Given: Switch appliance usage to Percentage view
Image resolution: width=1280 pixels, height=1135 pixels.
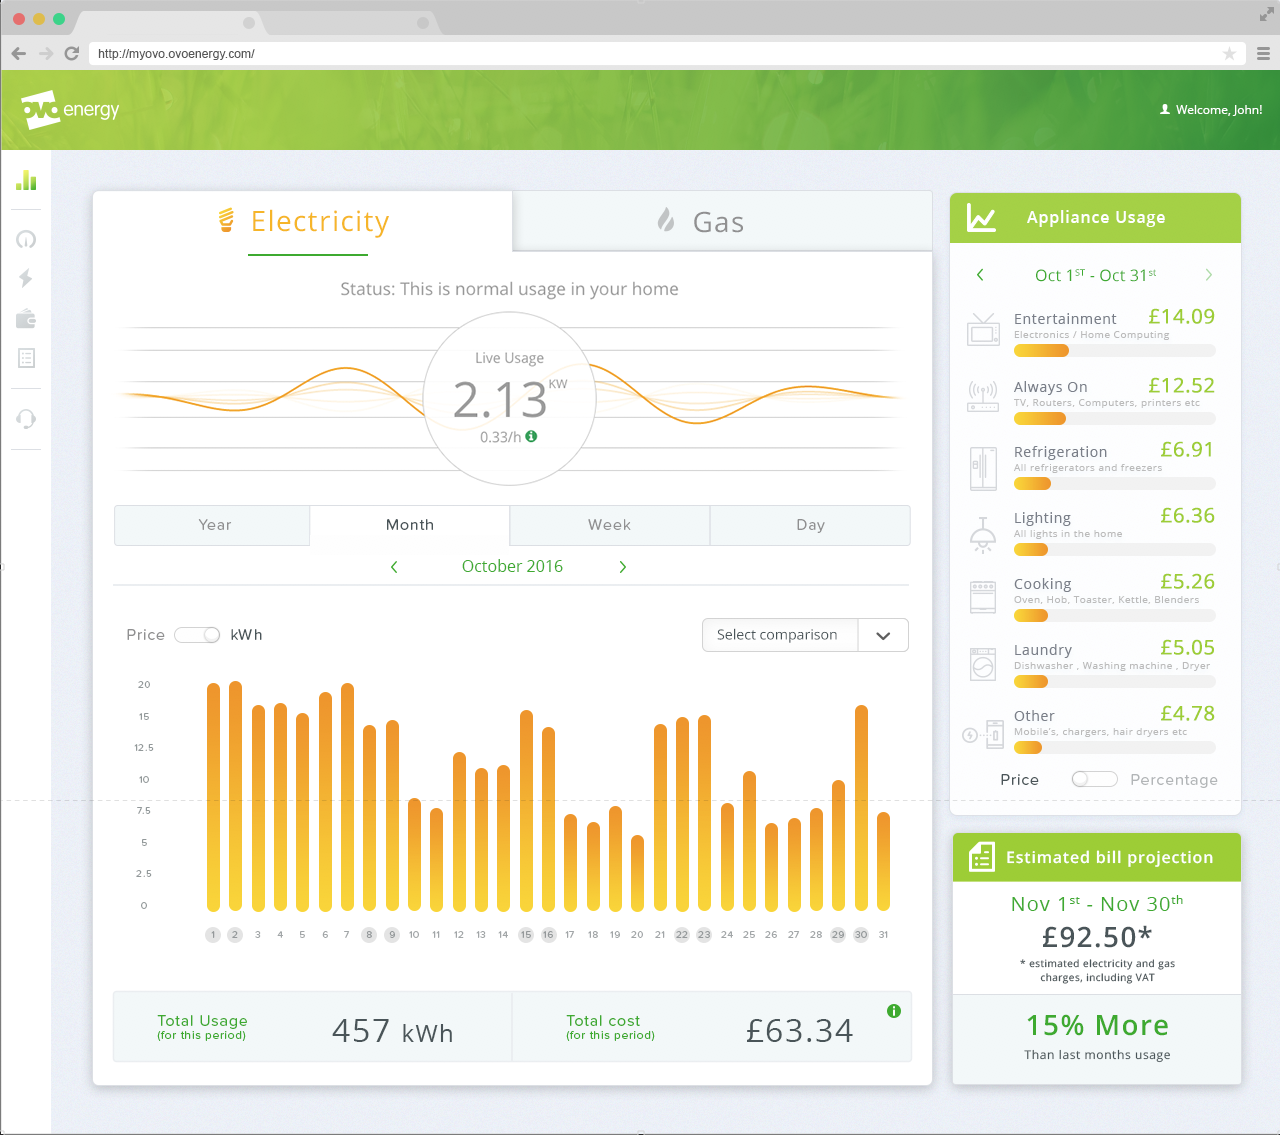Looking at the screenshot, I should click(1094, 779).
